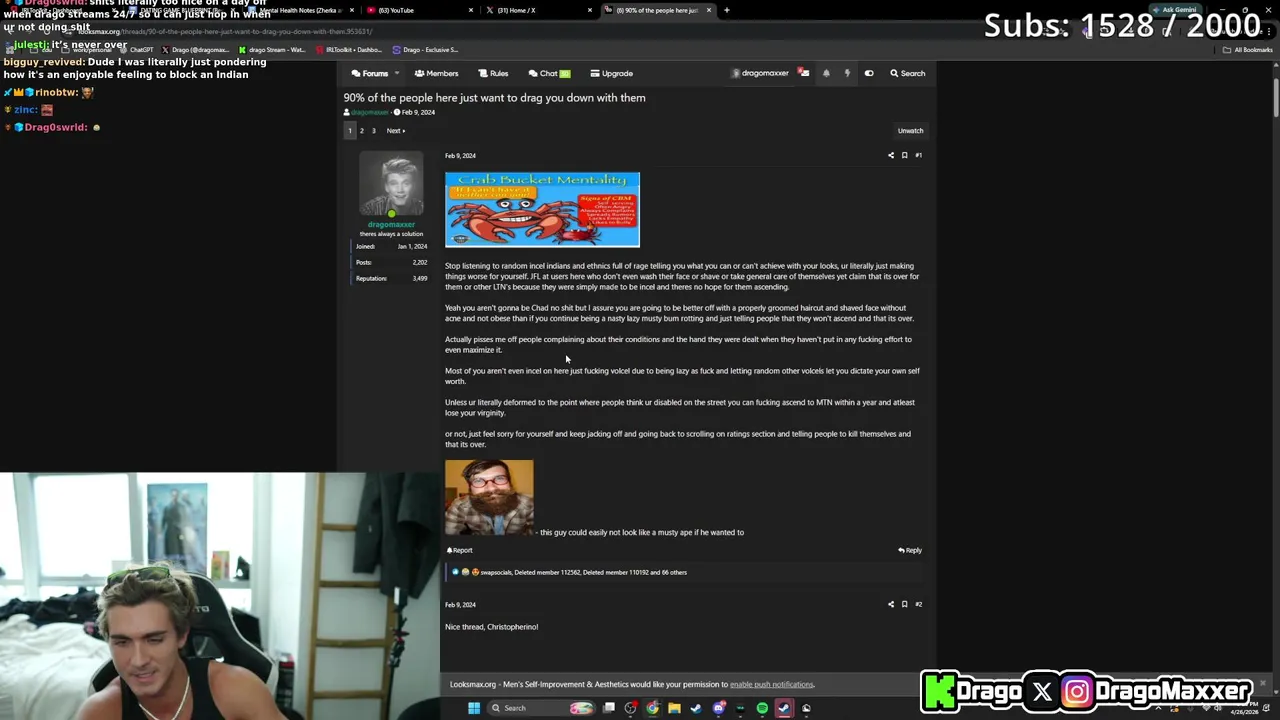Open the forum Search

click(x=907, y=73)
